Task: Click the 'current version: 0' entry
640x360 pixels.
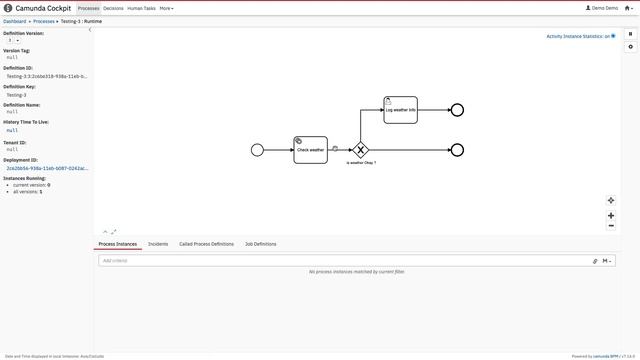Action: coord(31,185)
